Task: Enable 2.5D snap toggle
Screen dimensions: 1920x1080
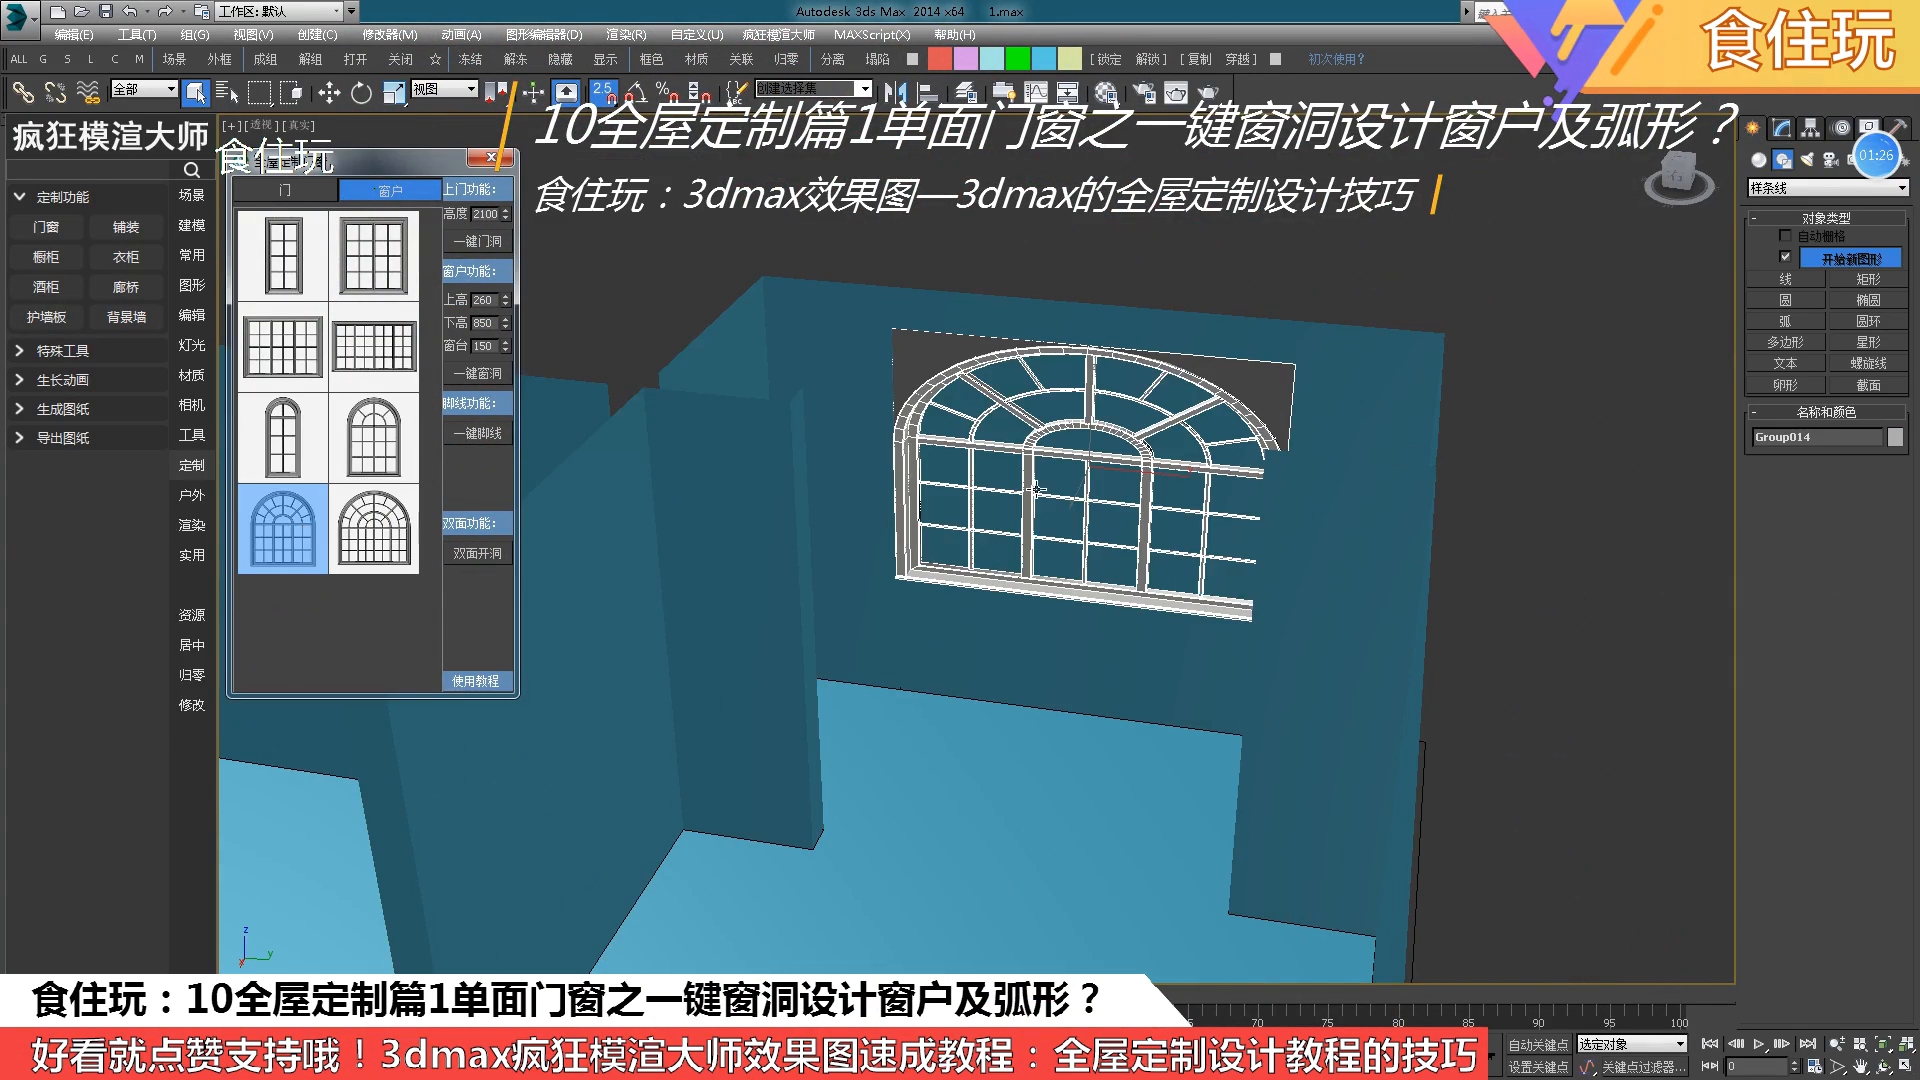Action: (604, 92)
